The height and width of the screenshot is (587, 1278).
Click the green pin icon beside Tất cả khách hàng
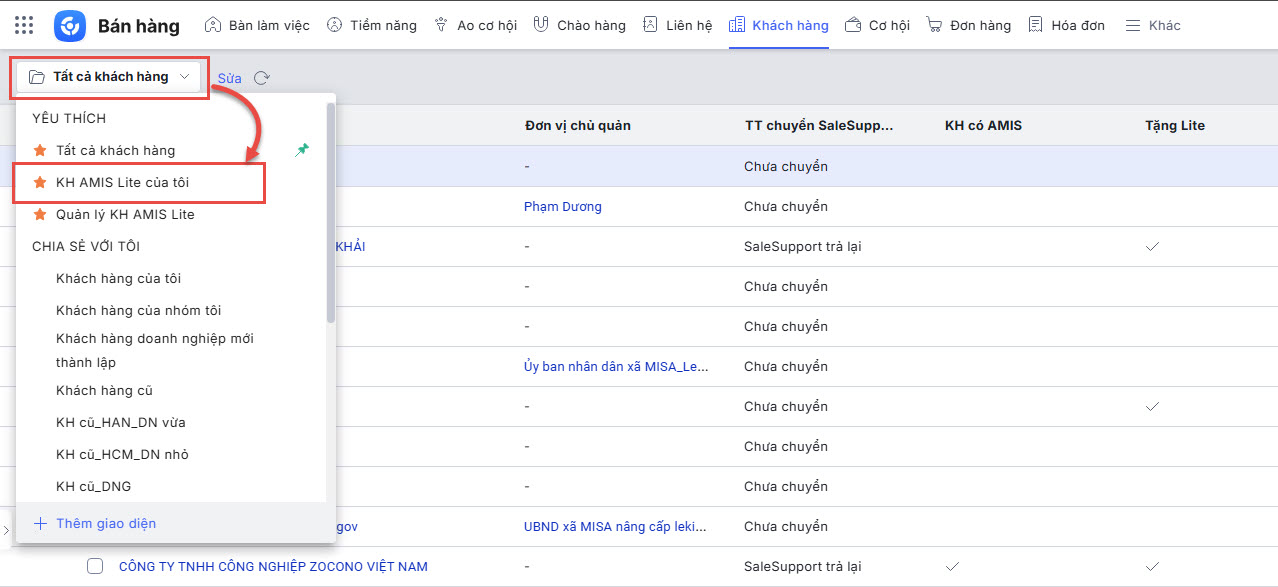(303, 149)
